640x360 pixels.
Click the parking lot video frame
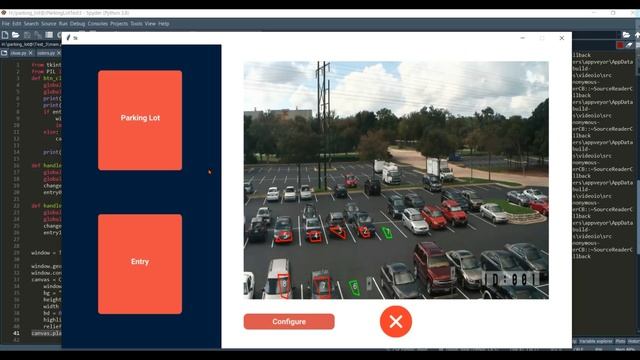pos(396,180)
